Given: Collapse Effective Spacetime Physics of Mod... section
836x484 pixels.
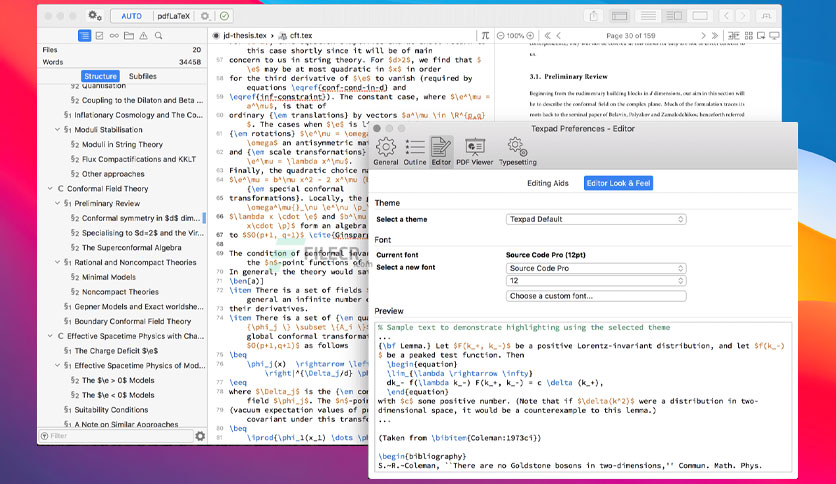Looking at the screenshot, I should [58, 365].
